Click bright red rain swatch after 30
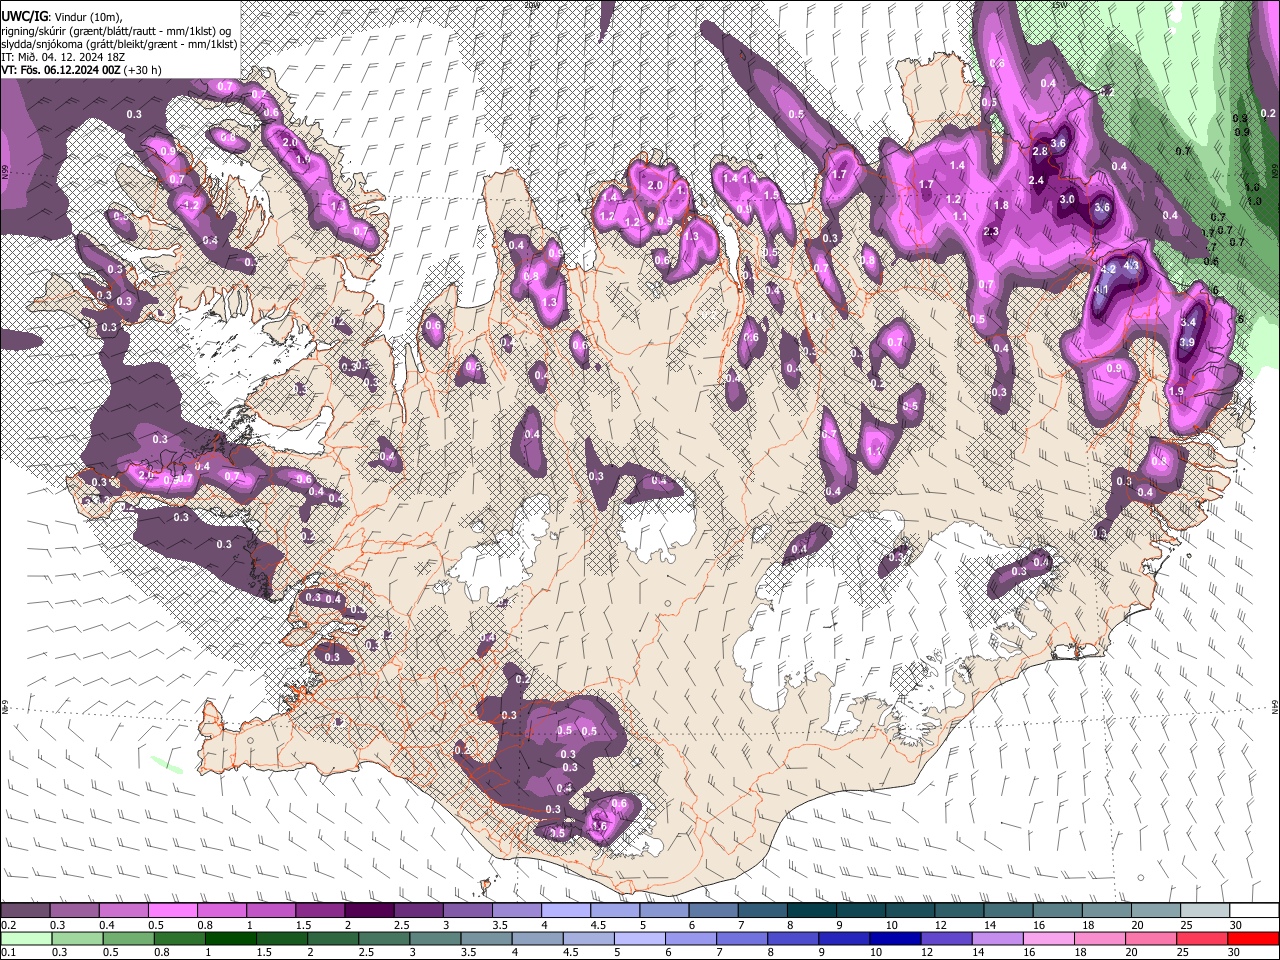This screenshot has height=960, width=1280. tap(1255, 939)
